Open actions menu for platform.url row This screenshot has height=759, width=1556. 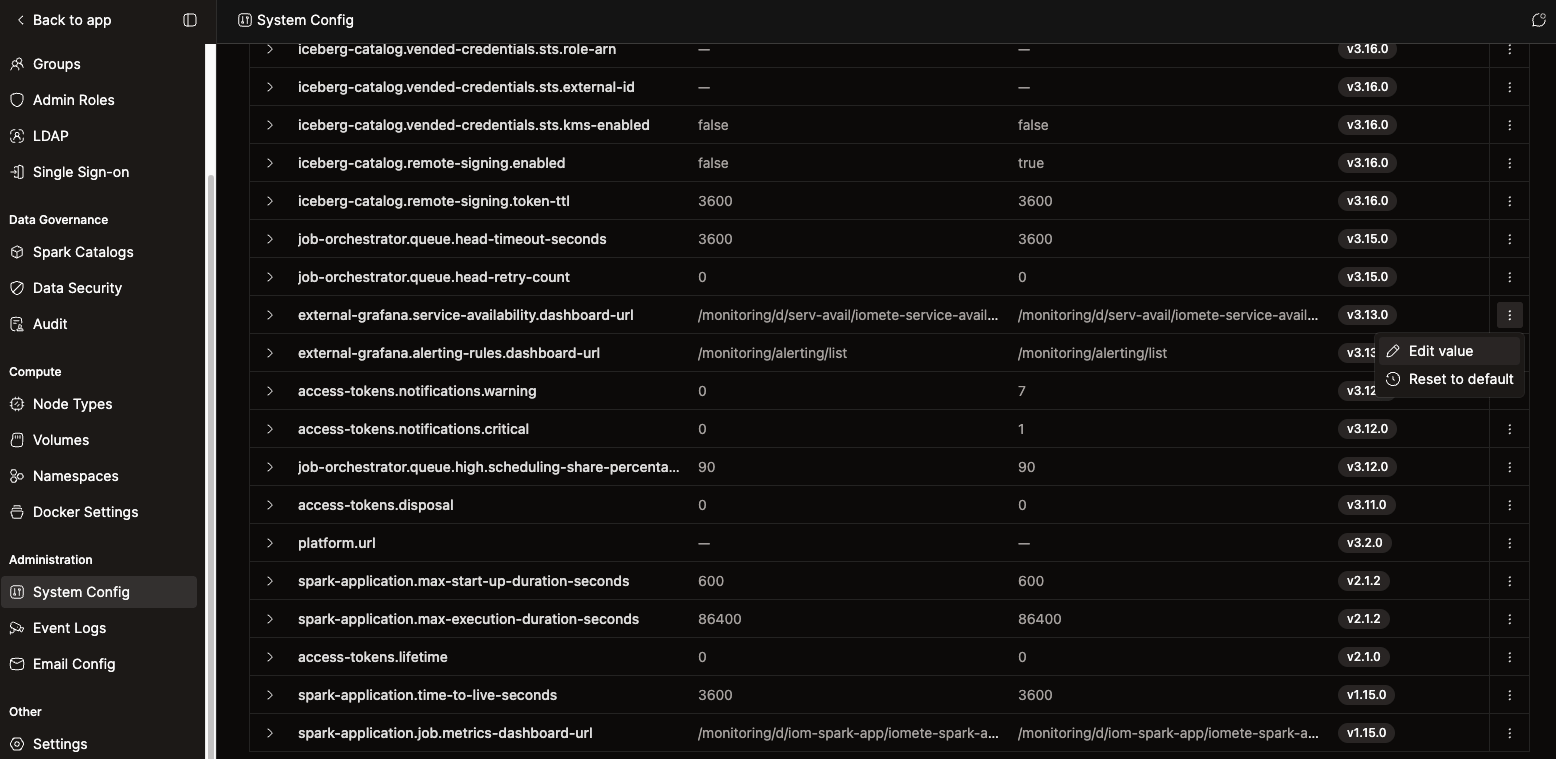click(x=1509, y=543)
